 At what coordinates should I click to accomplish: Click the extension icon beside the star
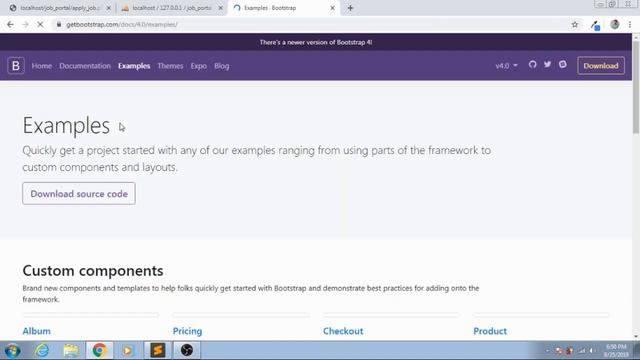tap(595, 25)
